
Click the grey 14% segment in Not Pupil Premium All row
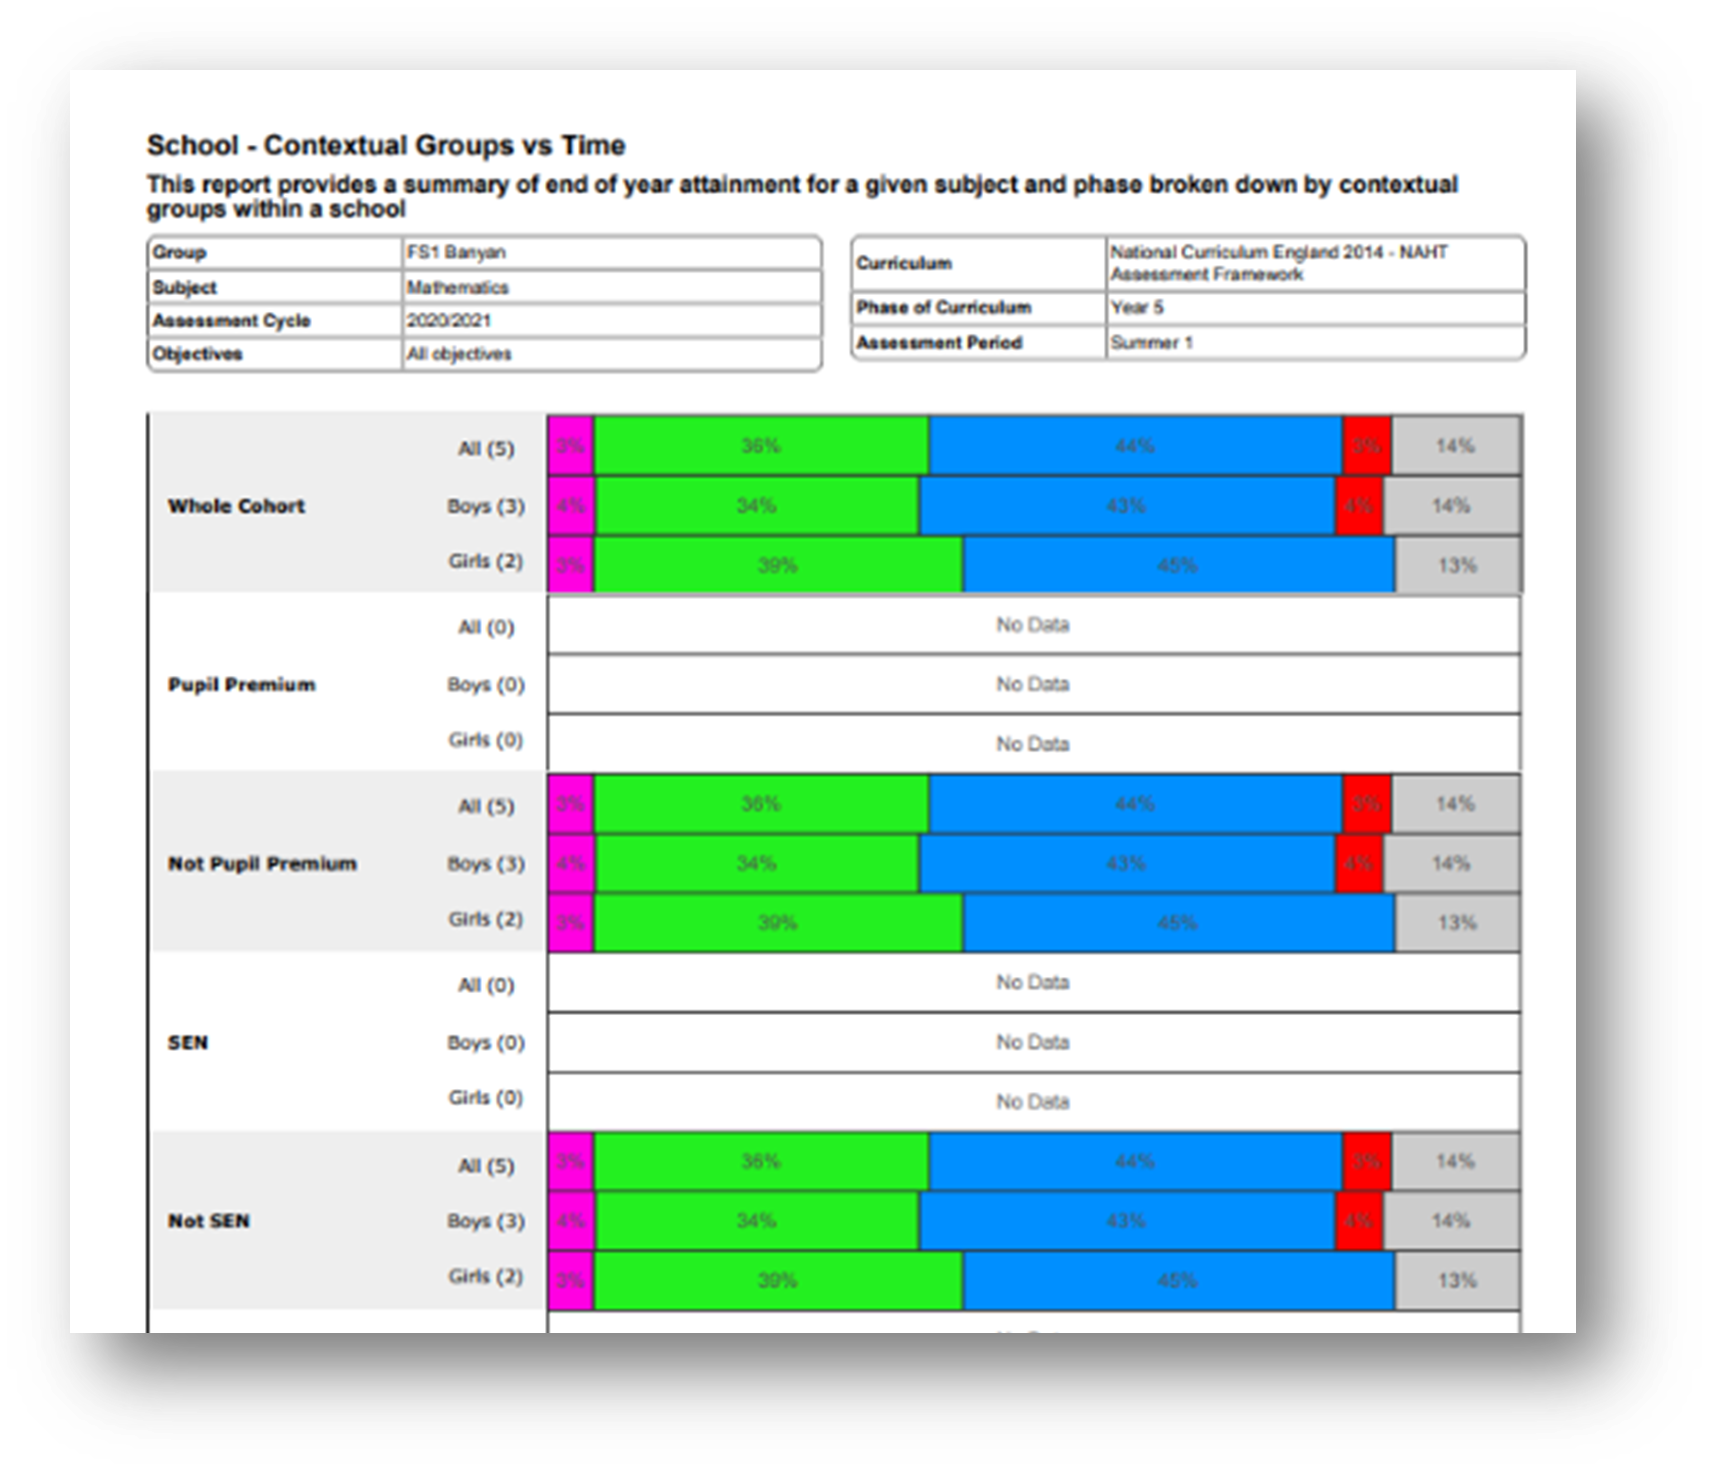(1456, 804)
